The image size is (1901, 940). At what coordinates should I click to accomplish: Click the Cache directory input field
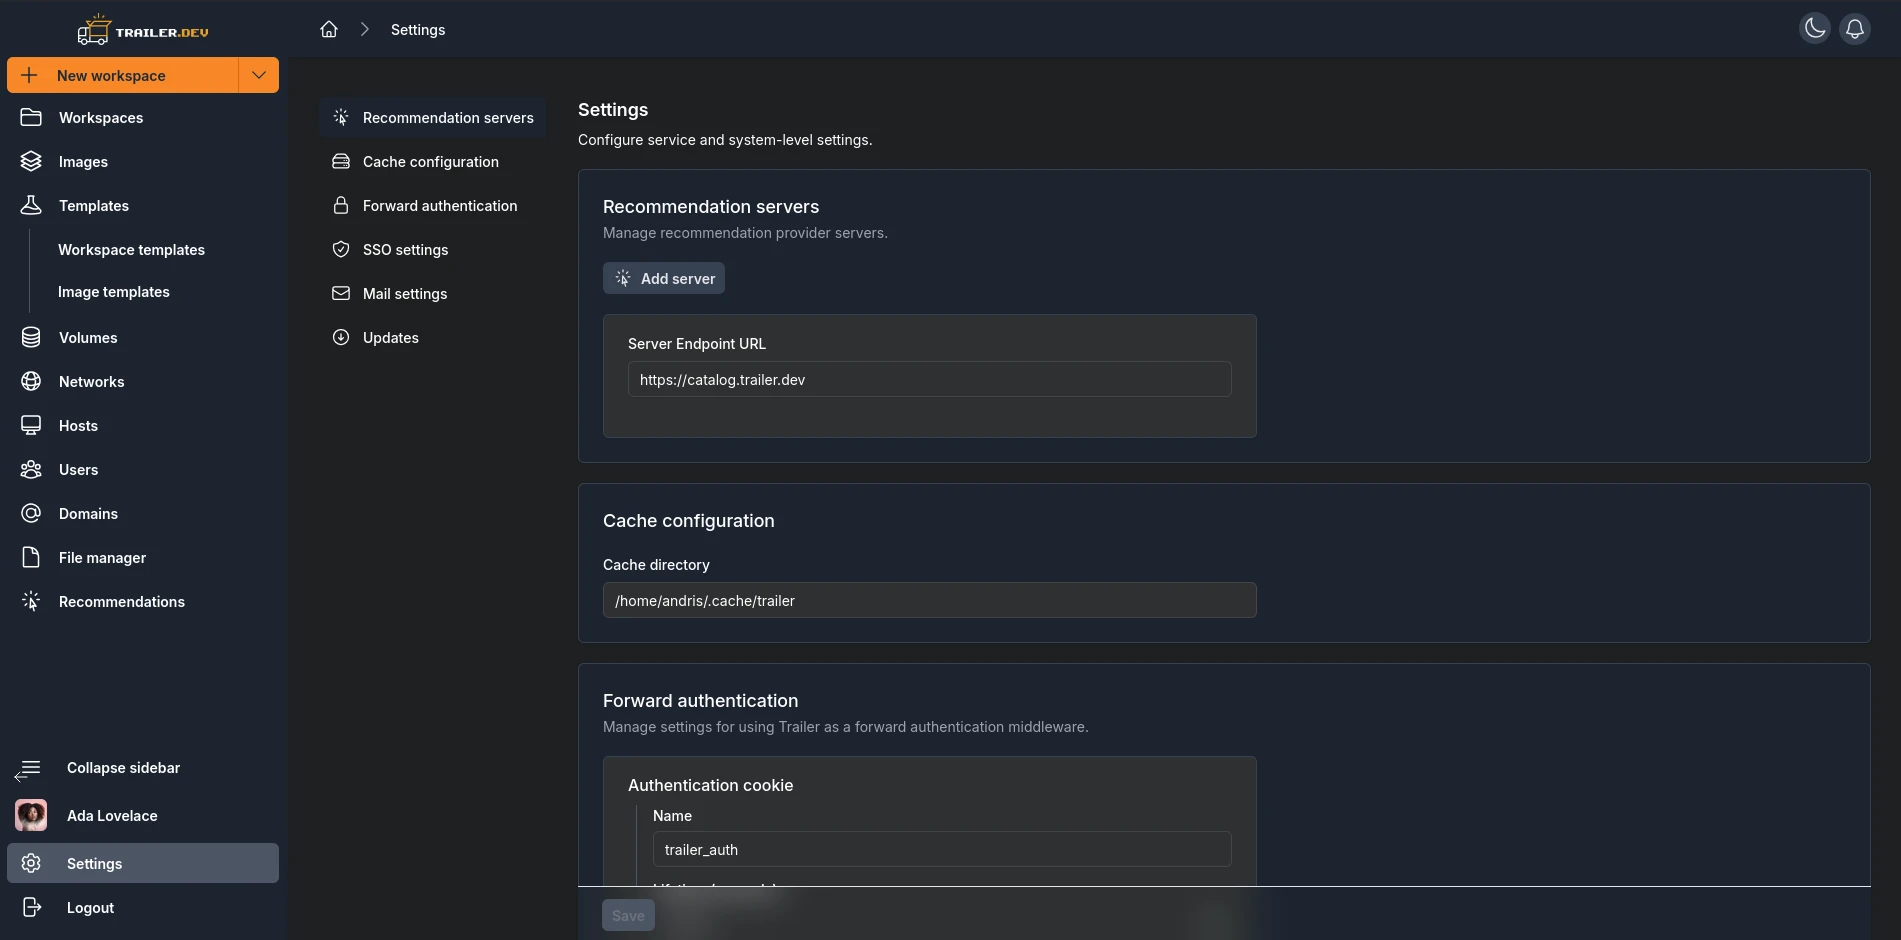click(929, 600)
